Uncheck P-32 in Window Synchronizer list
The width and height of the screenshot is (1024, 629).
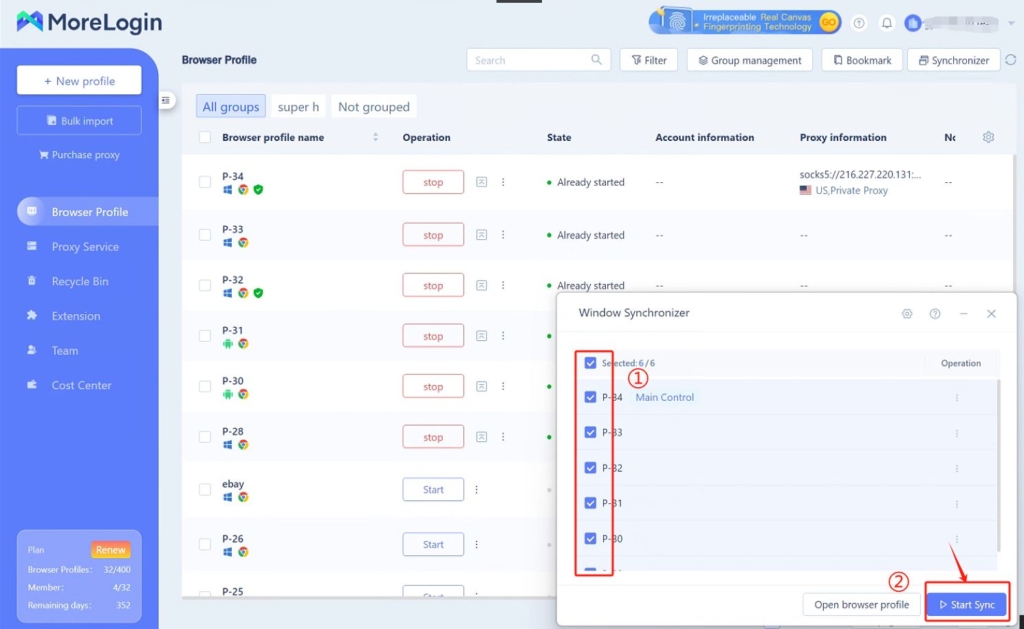pos(590,468)
